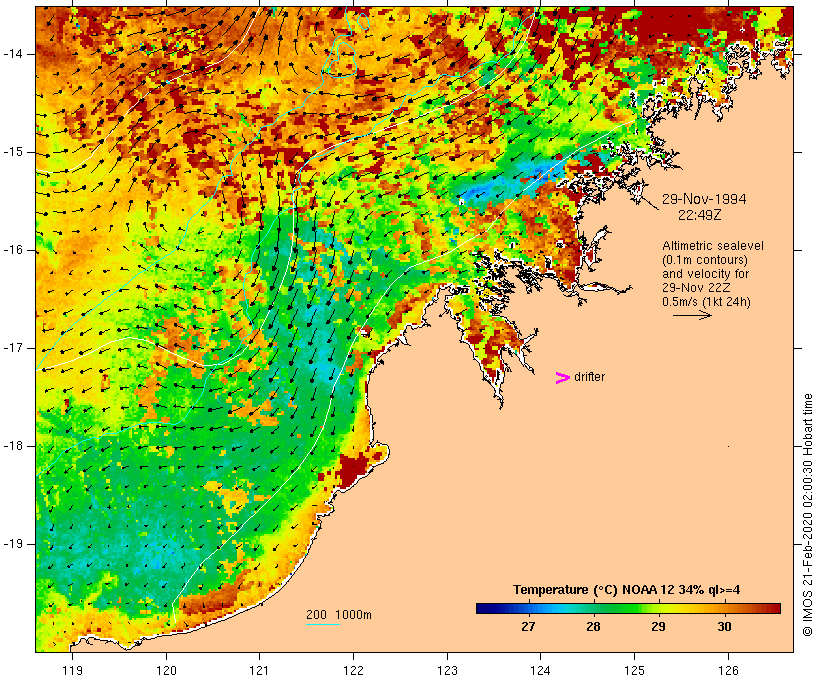This screenshot has width=820, height=680.
Task: Click the '27' colorbar tick label
Action: 528,626
